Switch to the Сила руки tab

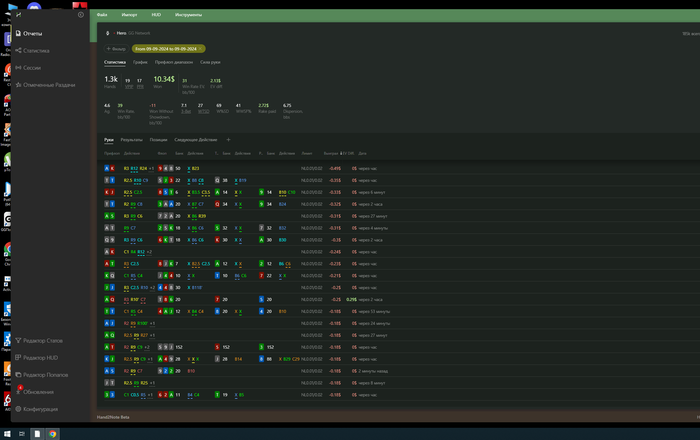210,62
